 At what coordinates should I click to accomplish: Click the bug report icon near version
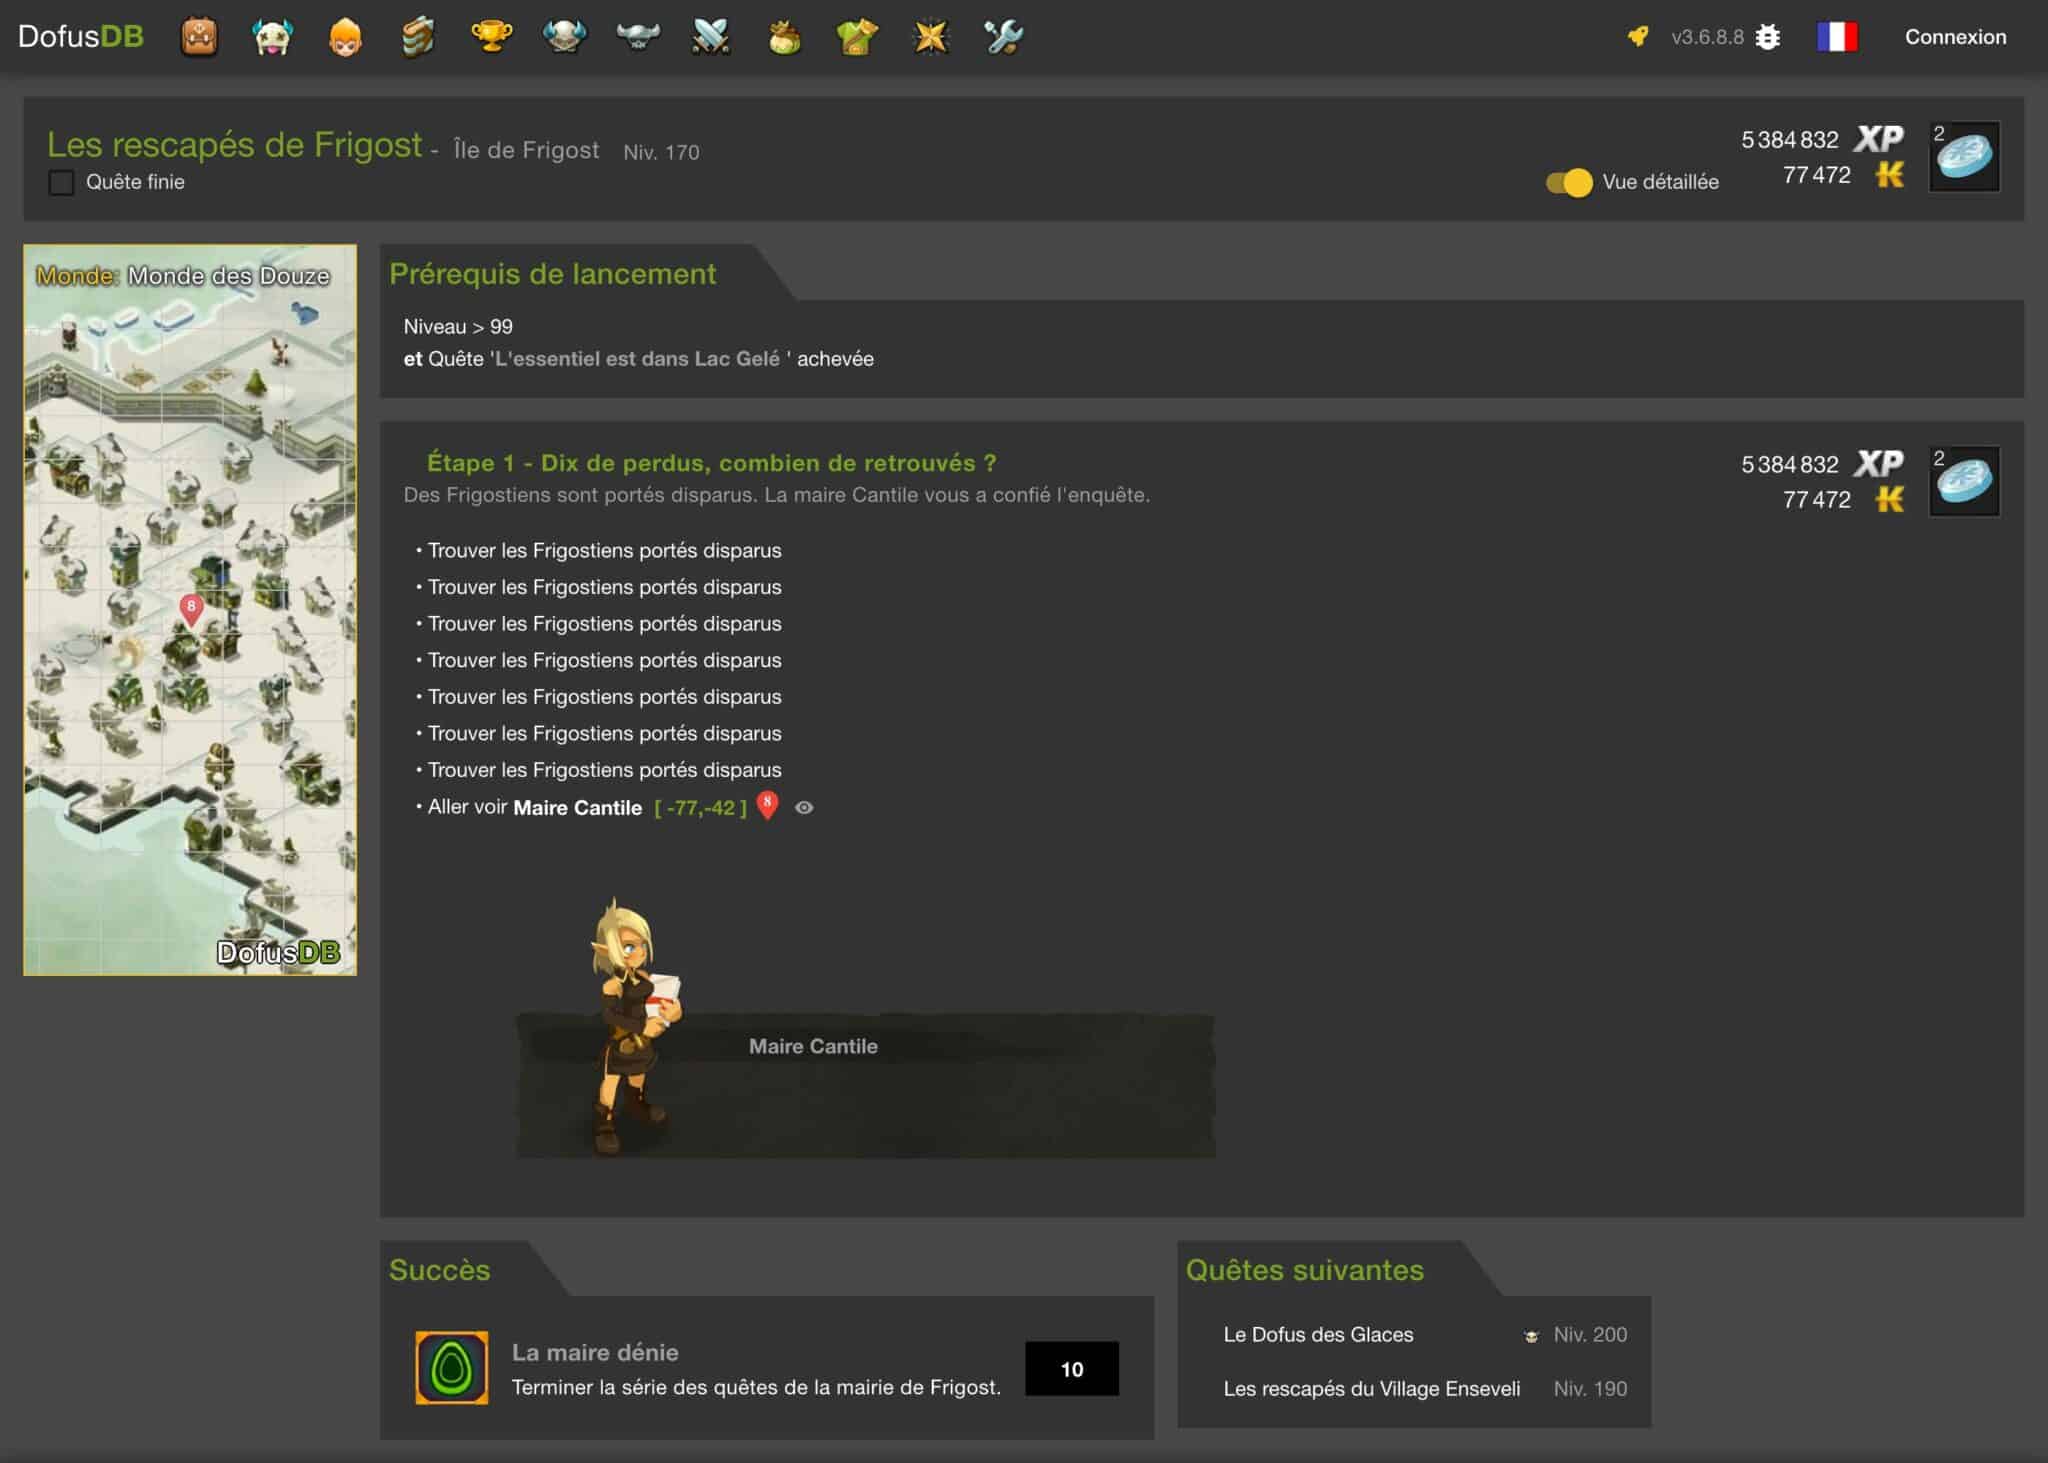click(x=1768, y=37)
